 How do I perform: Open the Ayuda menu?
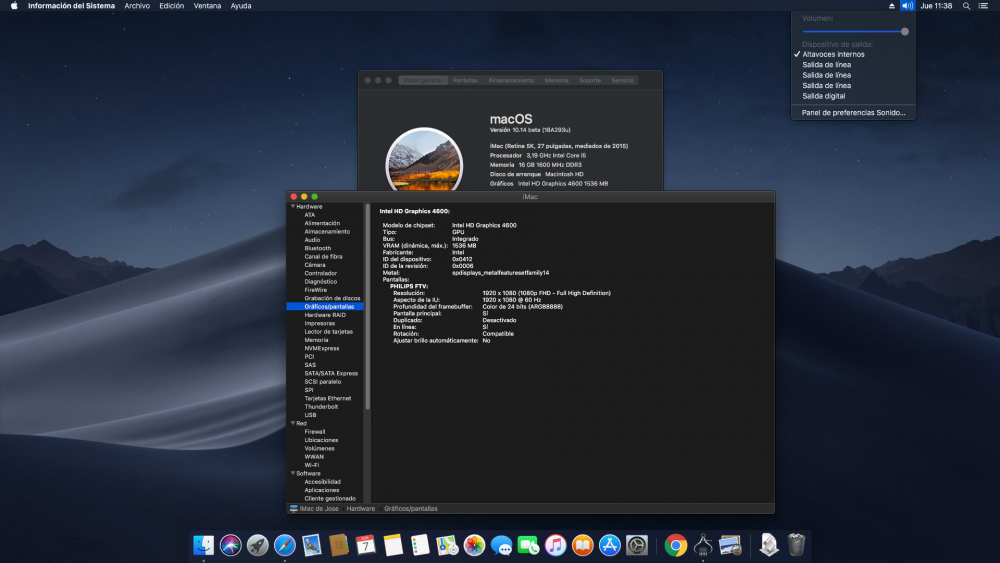pos(241,6)
